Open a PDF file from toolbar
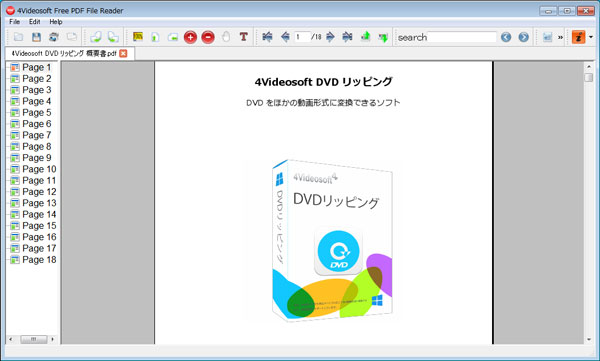 tap(18, 37)
